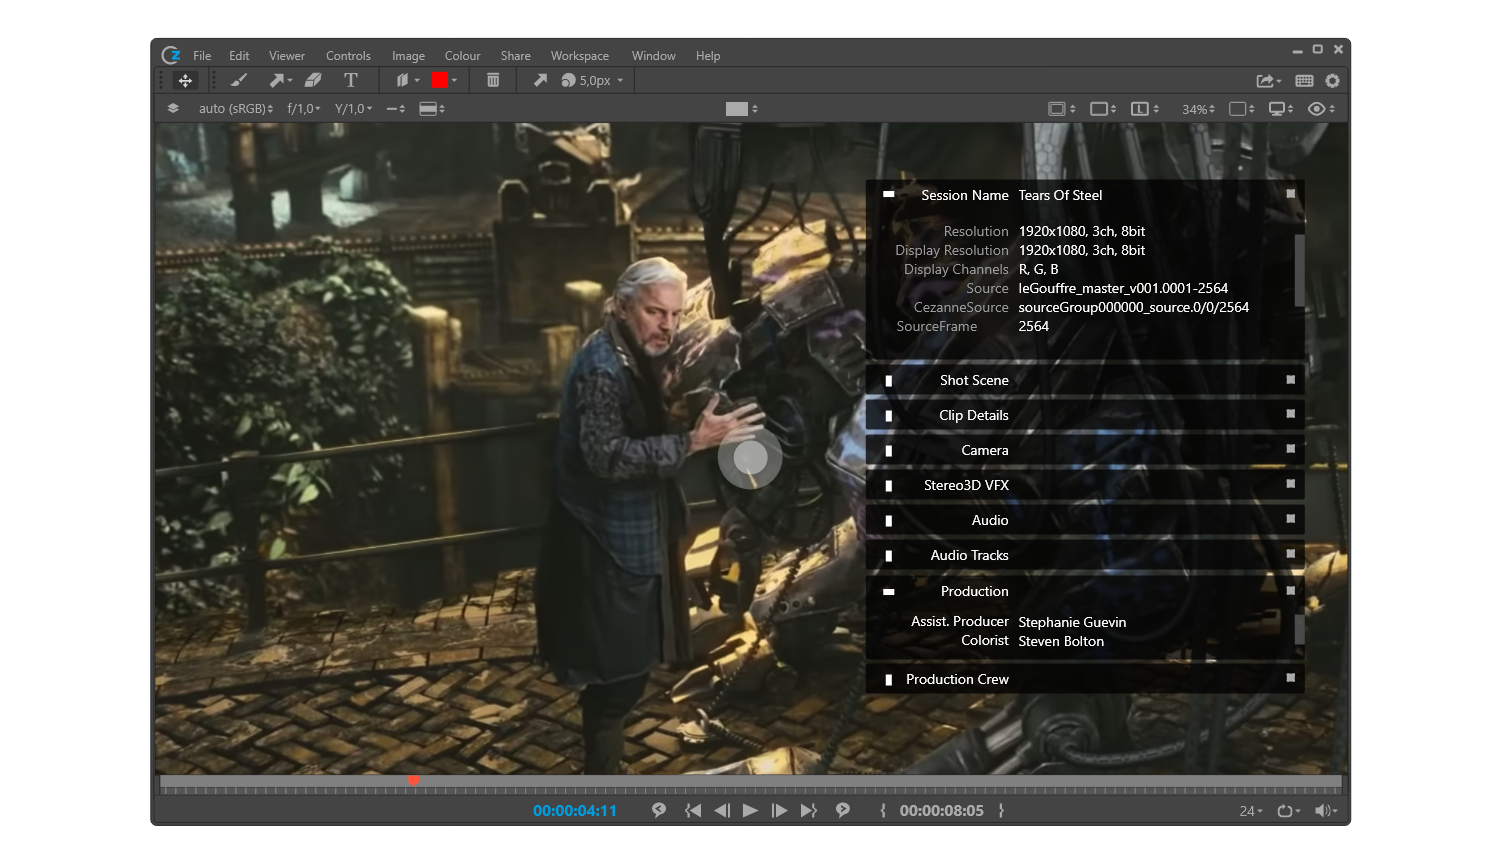
Task: Select the paint brush tool
Action: pyautogui.click(x=238, y=80)
